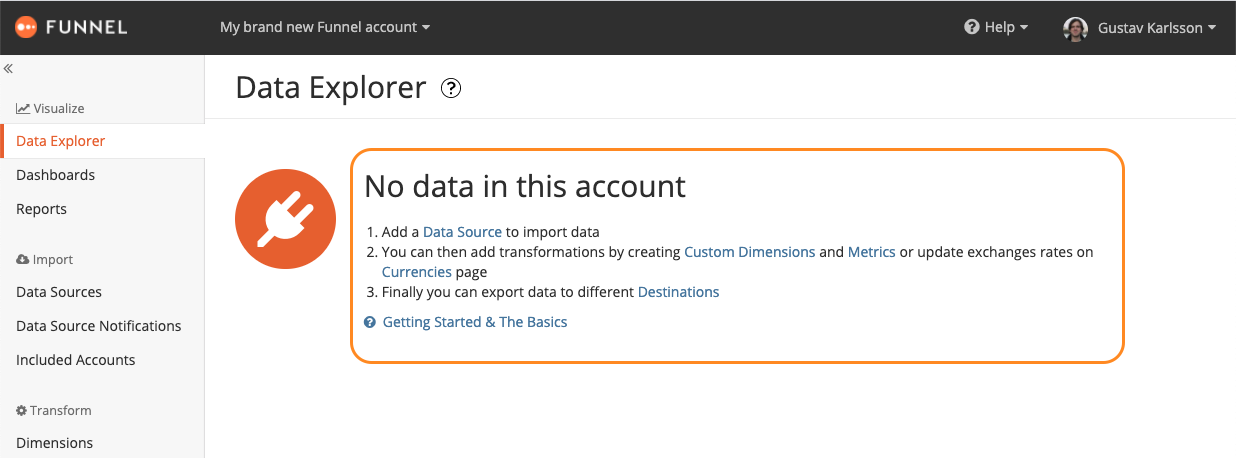Open Data Source Notifications page
The width and height of the screenshot is (1236, 458).
99,326
